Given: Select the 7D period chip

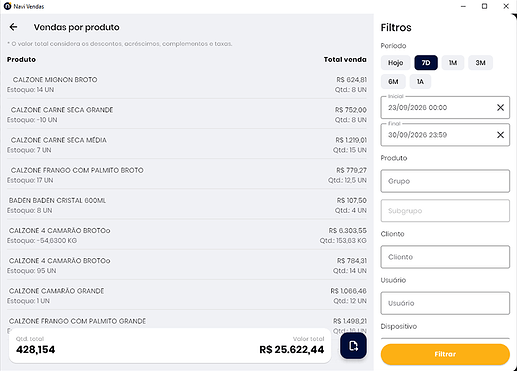Looking at the screenshot, I should [x=426, y=63].
